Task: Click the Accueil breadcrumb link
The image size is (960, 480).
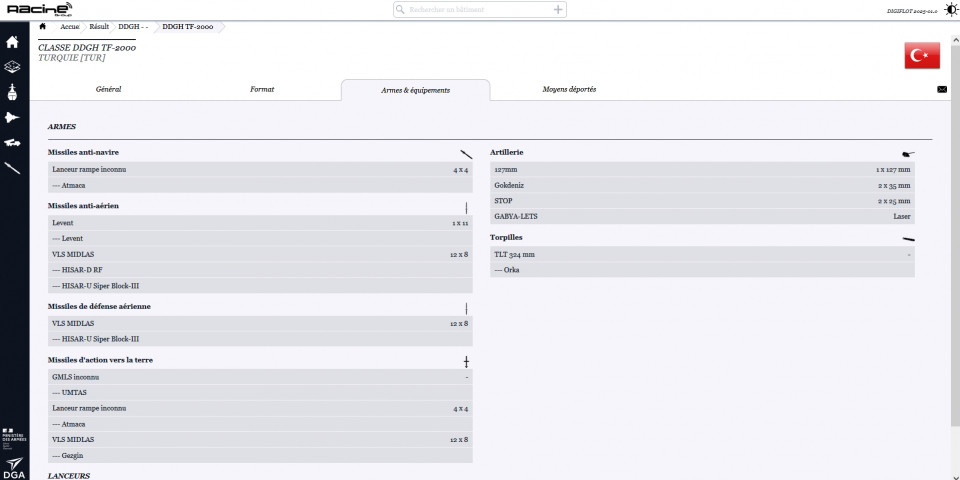Action: (x=69, y=26)
